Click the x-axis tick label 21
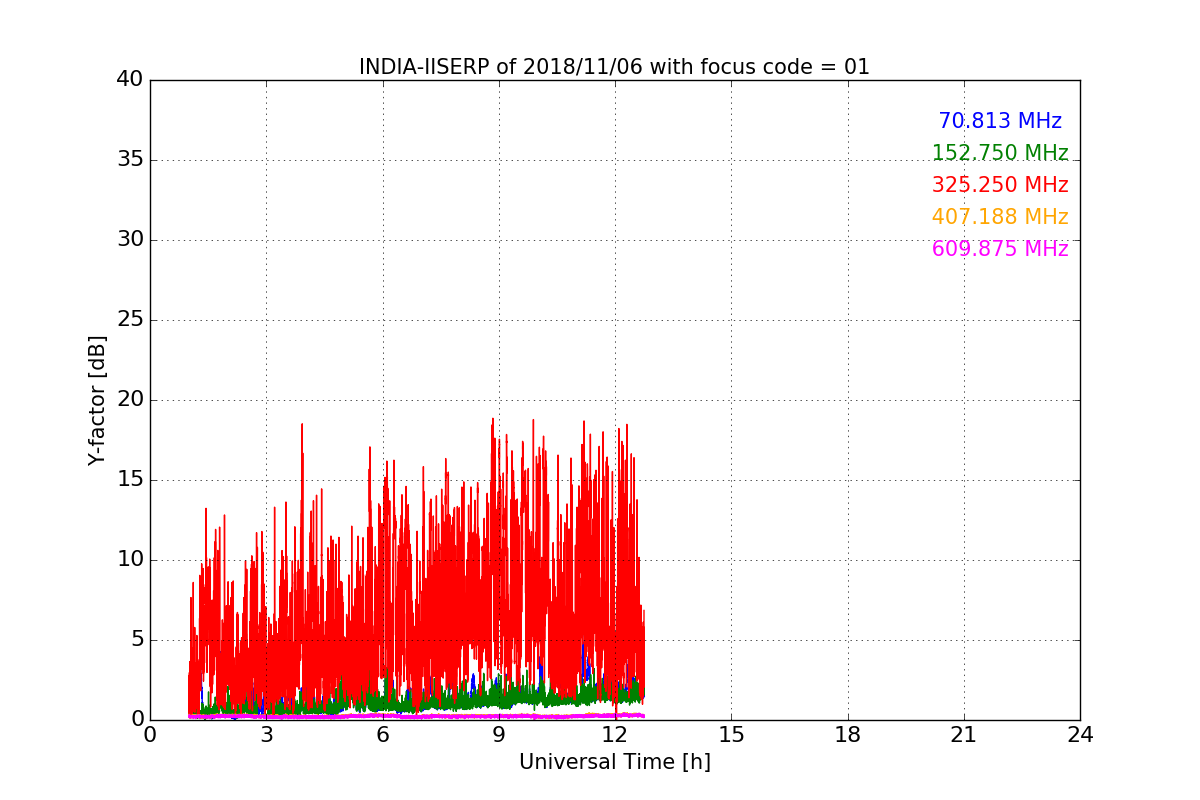The width and height of the screenshot is (1200, 800). (x=964, y=735)
